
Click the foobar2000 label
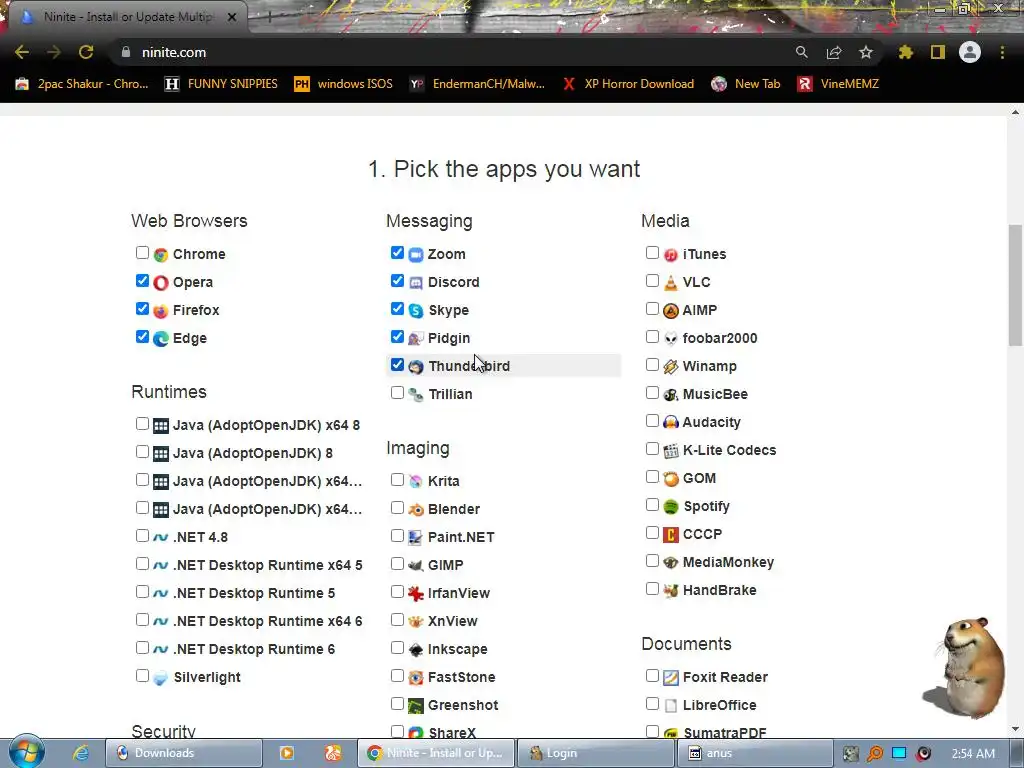[720, 338]
